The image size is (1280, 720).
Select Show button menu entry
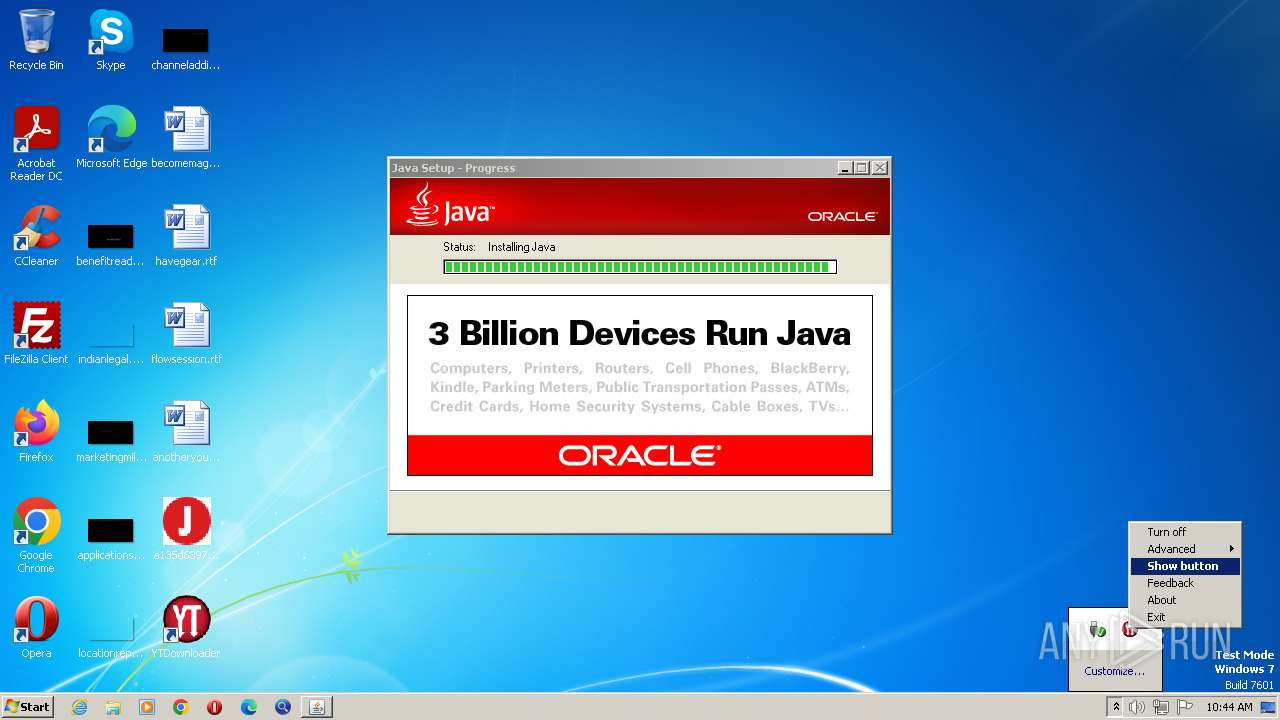coord(1185,566)
